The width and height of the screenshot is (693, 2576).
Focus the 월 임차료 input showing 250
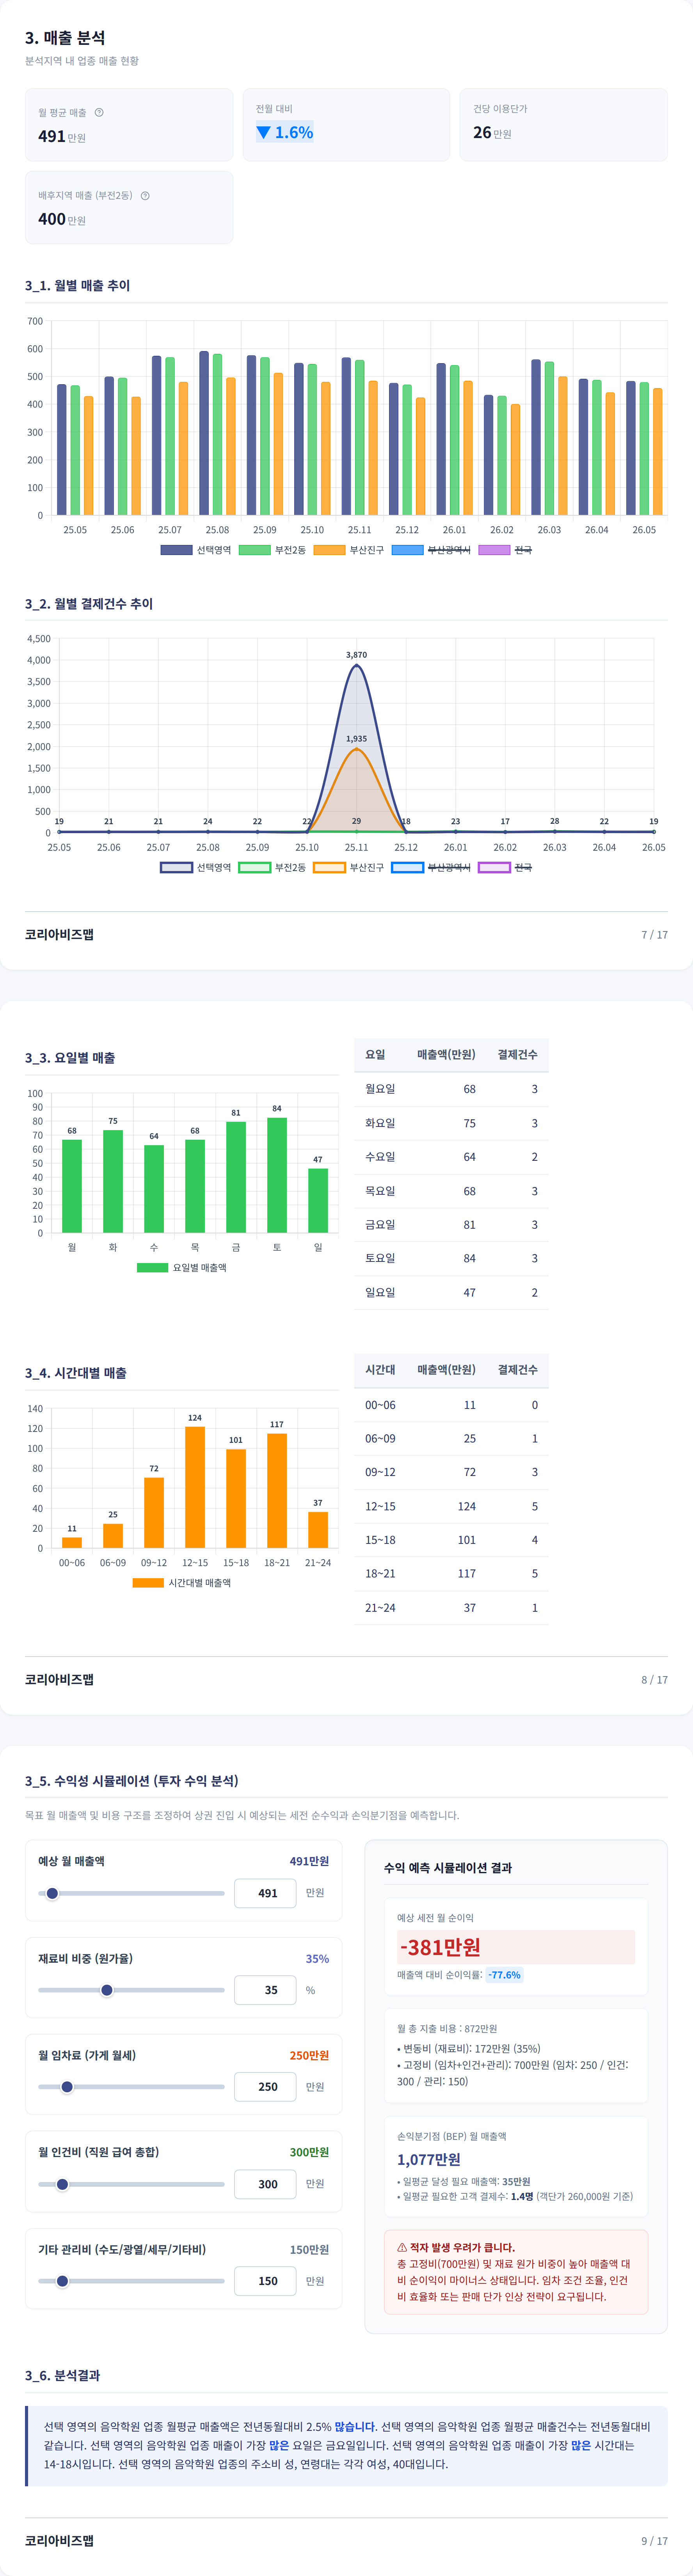[x=265, y=2087]
